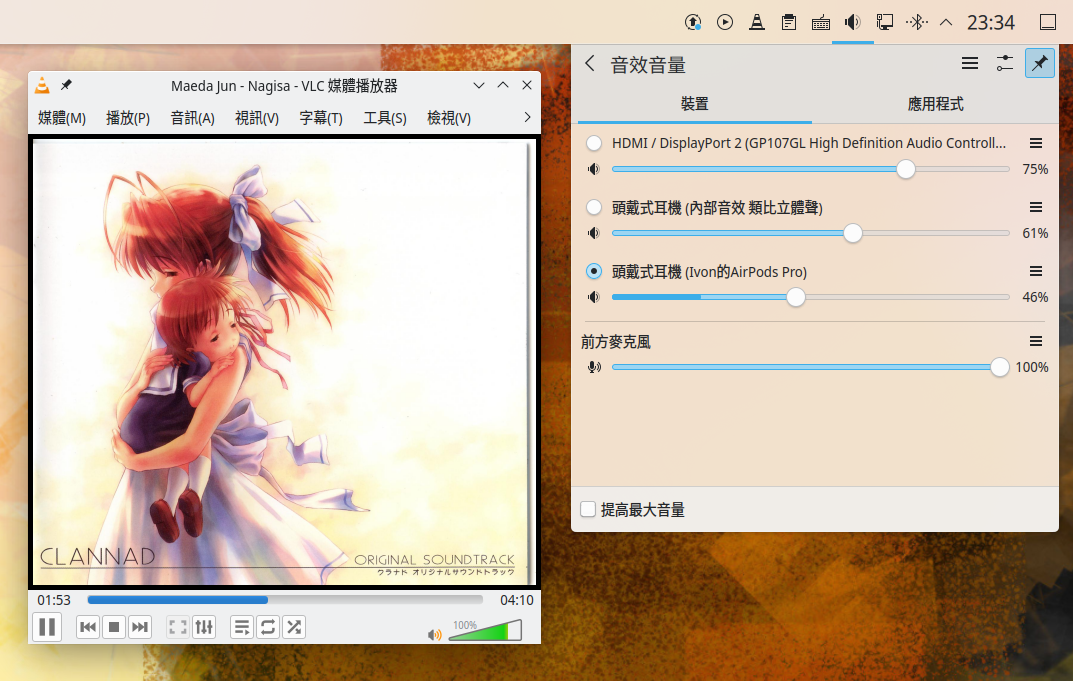The image size is (1073, 681).
Task: Toggle VLC loop mode
Action: tap(268, 627)
